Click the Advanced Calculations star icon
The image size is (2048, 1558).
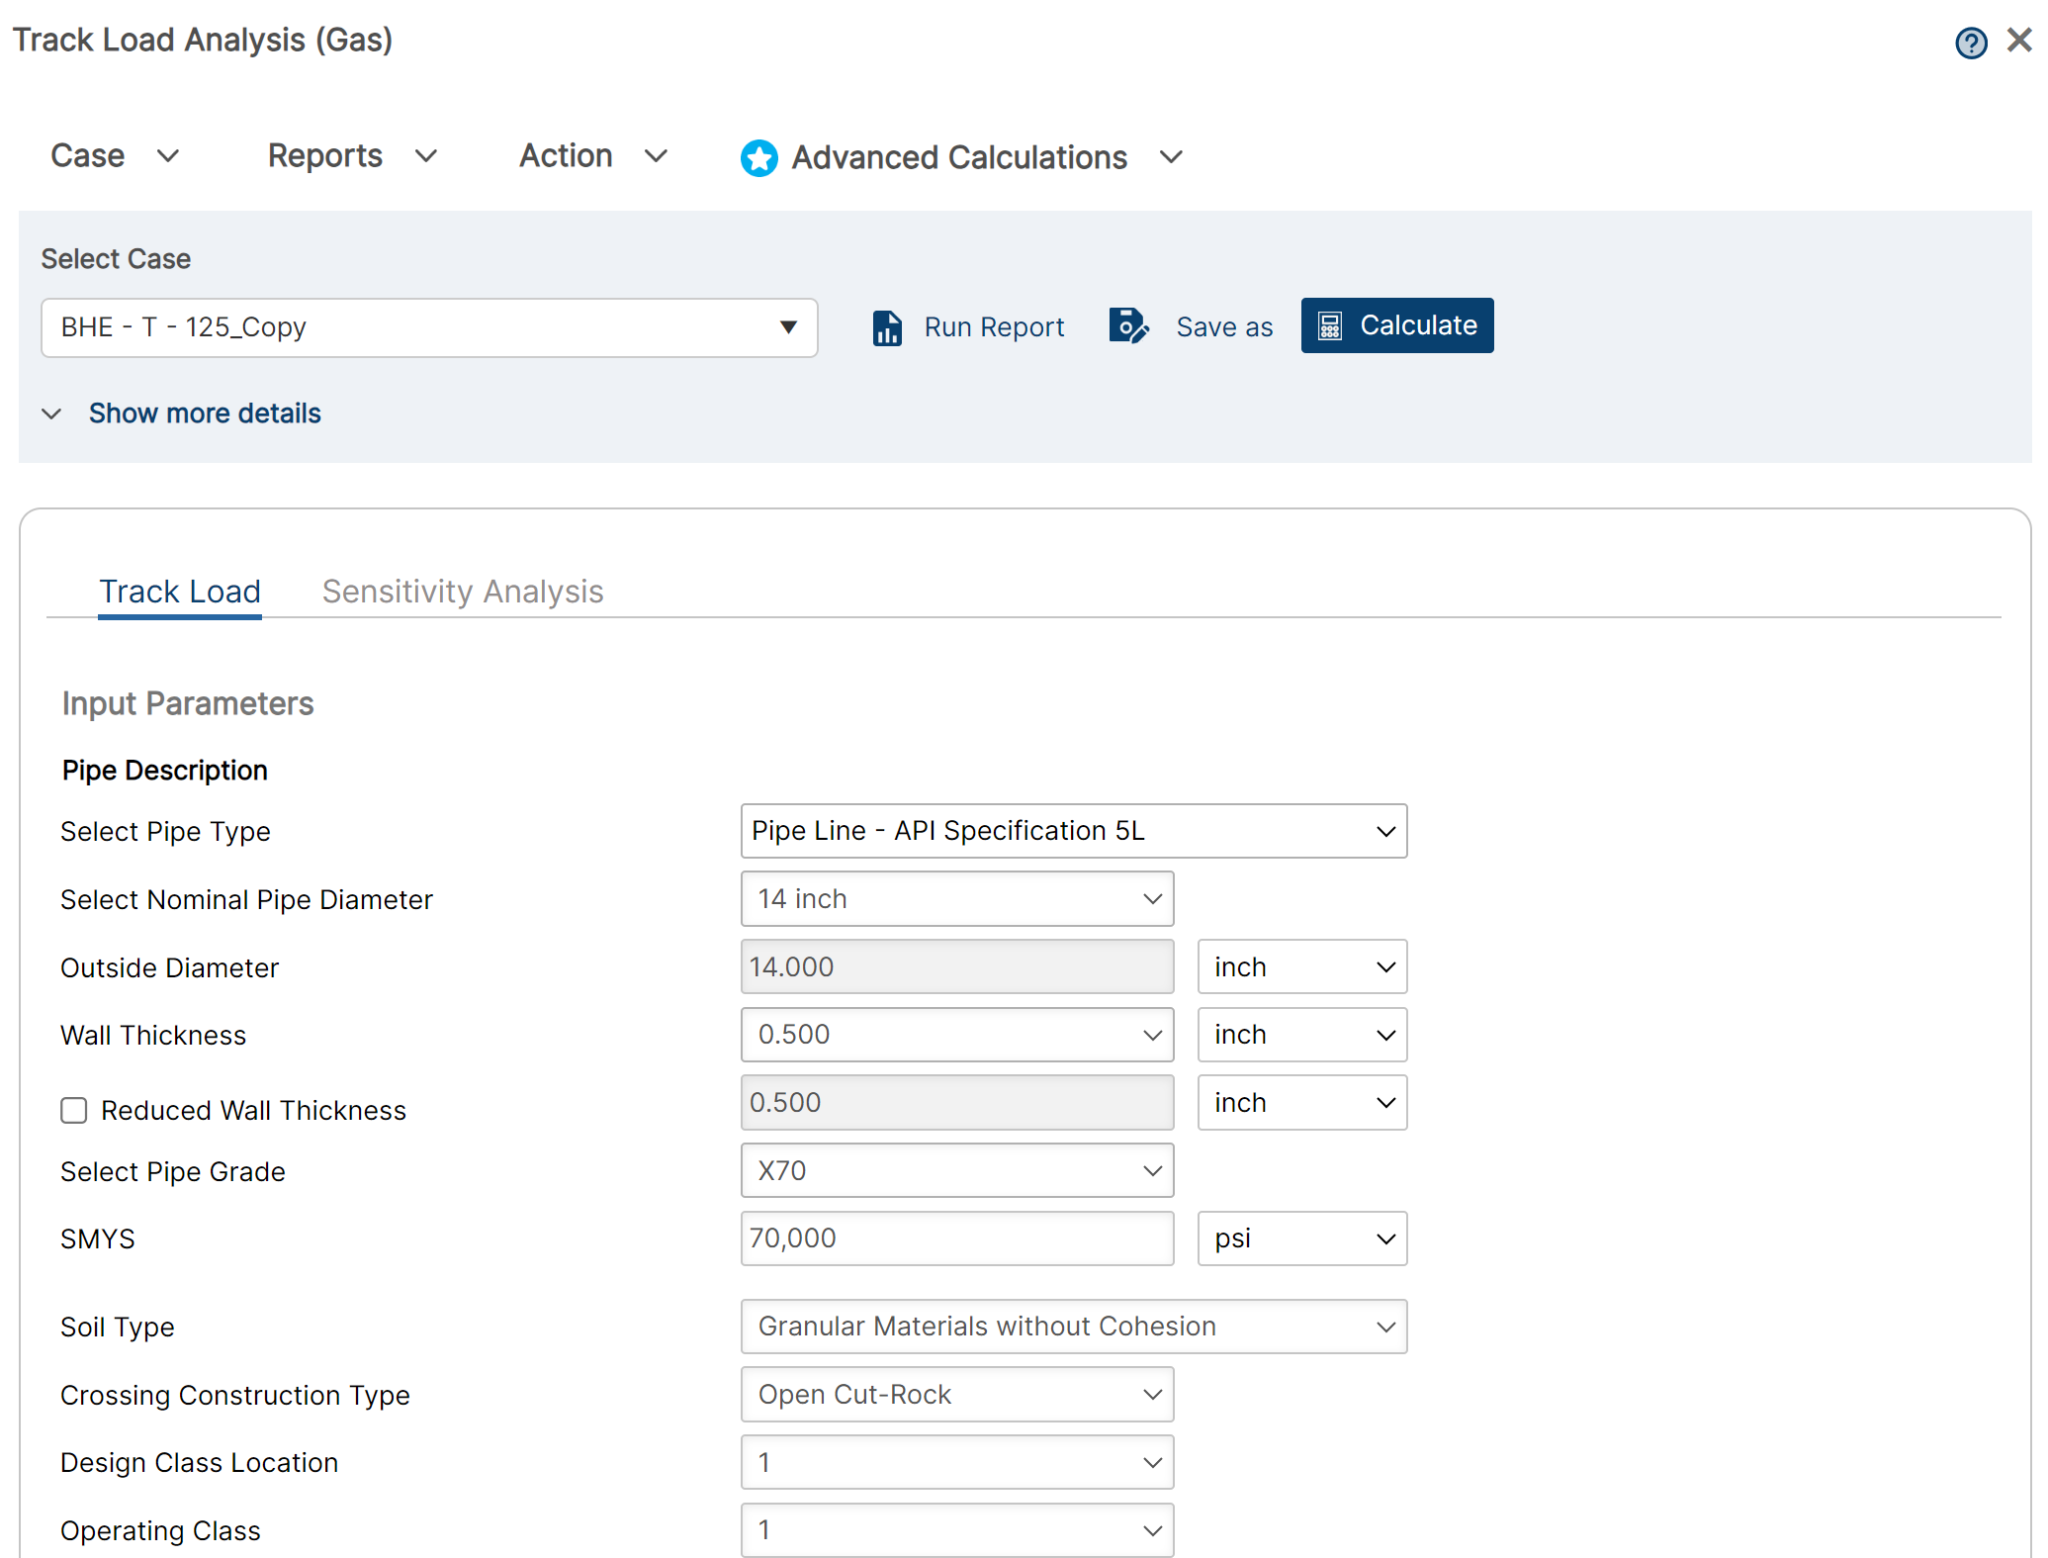pyautogui.click(x=759, y=157)
